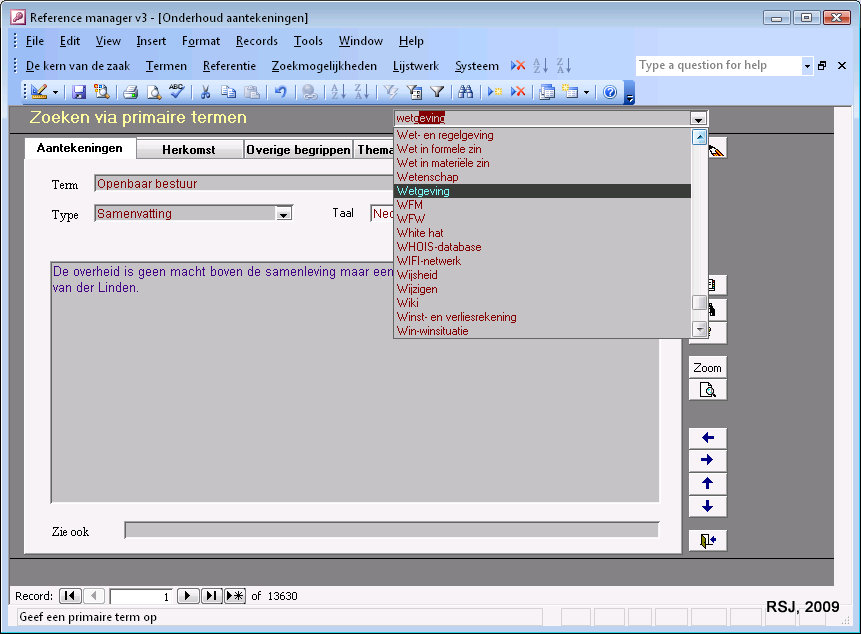Click the funnel Apply Filter icon
Screen dimensions: 861x634
(x=437, y=92)
